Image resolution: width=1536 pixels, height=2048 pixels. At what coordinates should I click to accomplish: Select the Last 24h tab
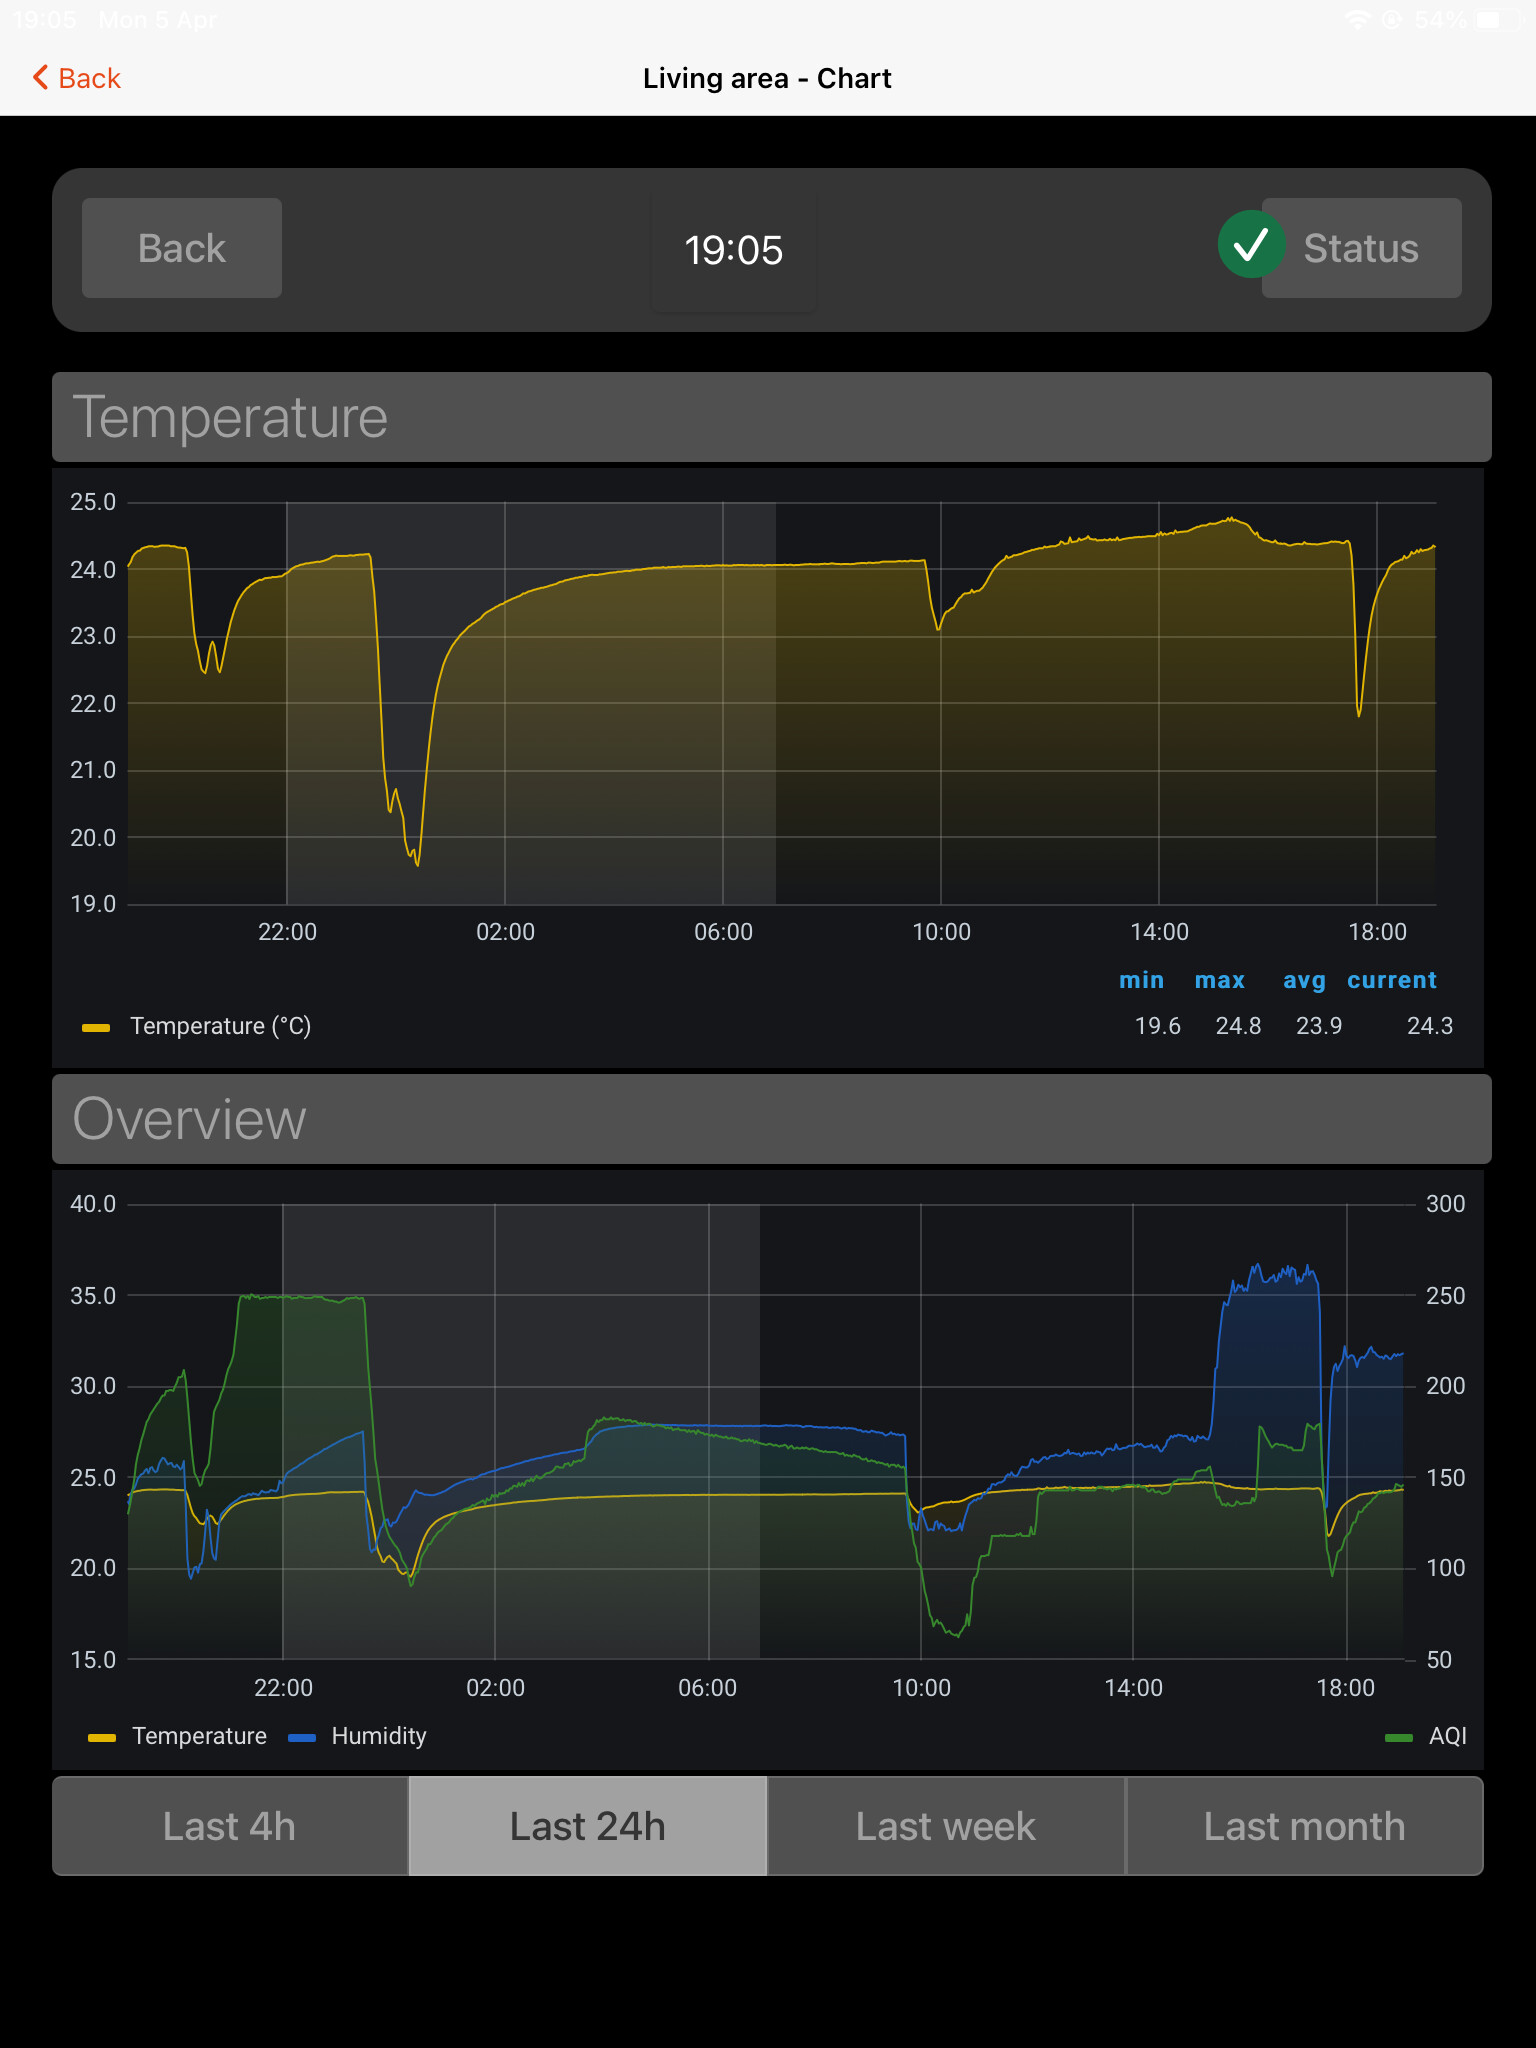pos(588,1826)
